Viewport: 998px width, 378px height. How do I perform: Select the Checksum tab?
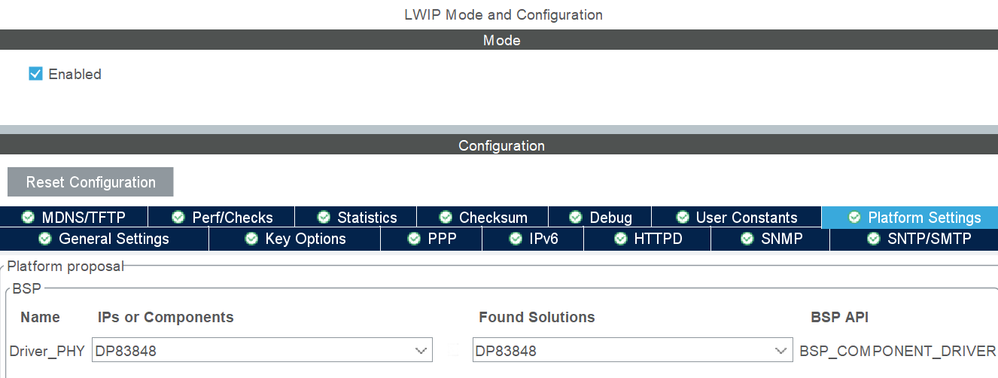(482, 217)
